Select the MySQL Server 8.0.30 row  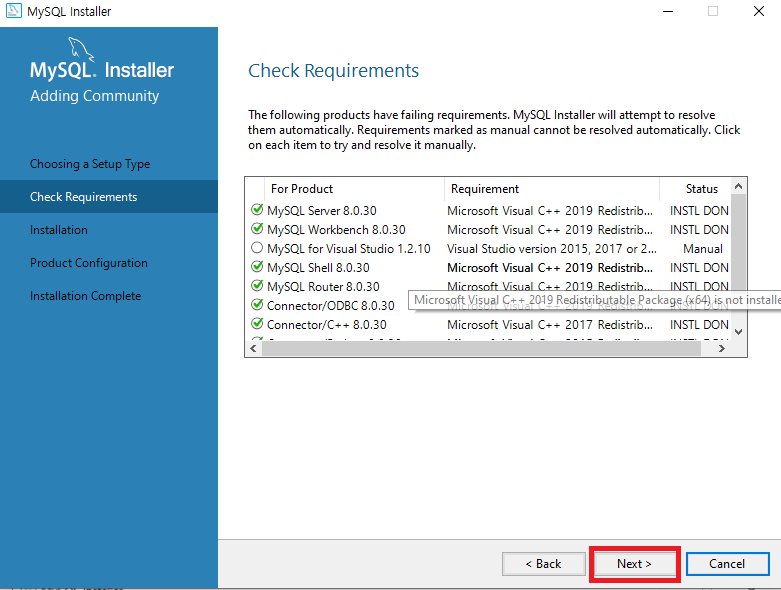tap(489, 211)
